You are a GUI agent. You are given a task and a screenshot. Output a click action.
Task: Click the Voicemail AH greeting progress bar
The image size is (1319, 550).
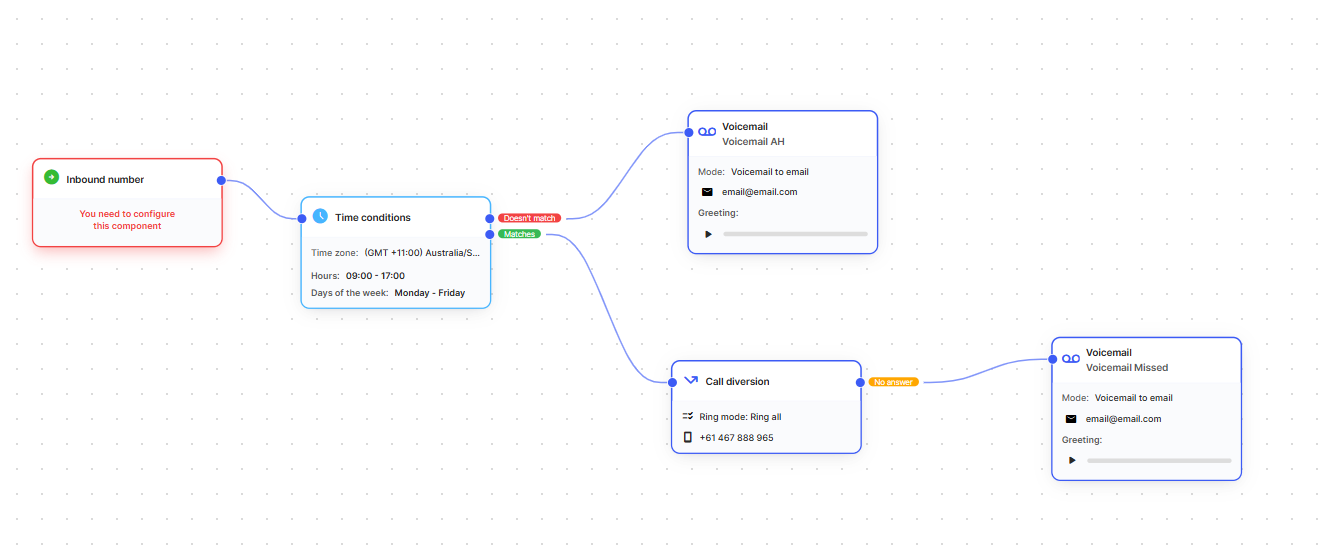coord(795,234)
